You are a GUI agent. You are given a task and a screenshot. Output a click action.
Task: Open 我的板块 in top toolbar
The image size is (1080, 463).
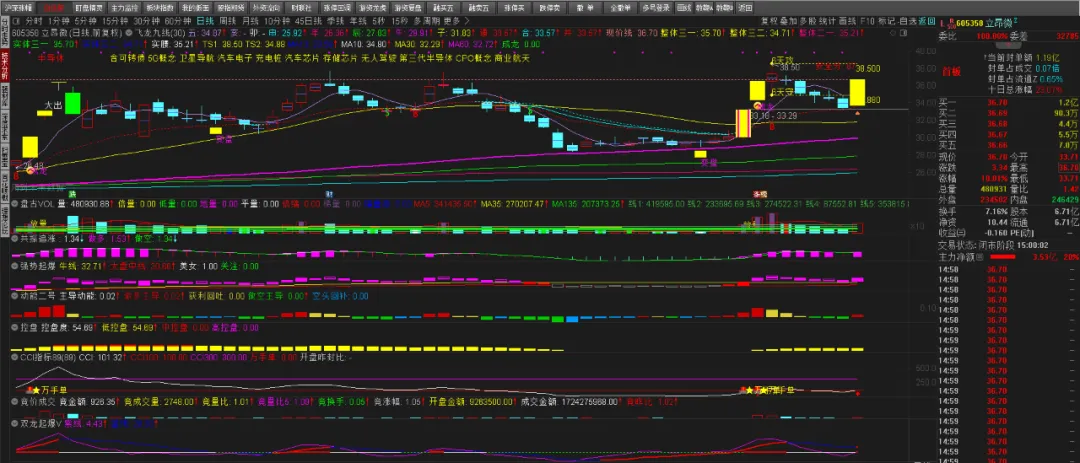coord(196,8)
